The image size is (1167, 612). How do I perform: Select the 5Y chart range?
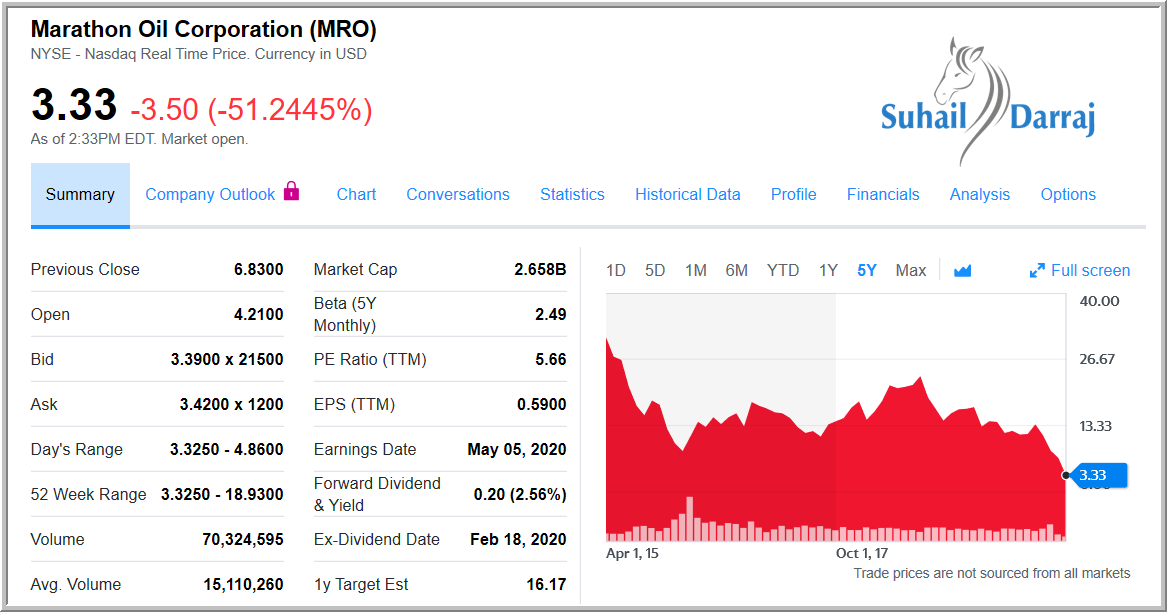867,270
